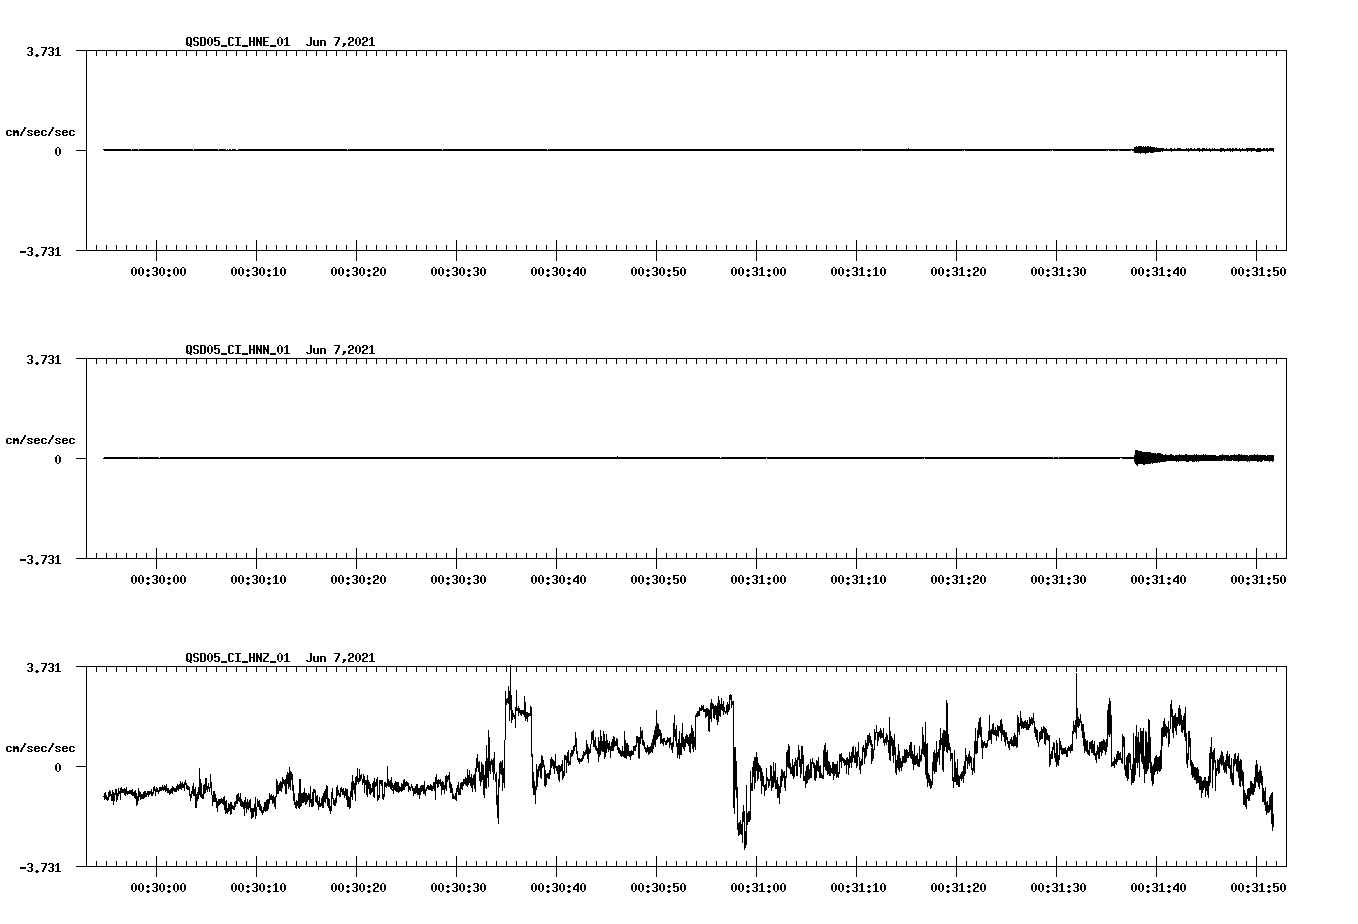Click the 00:31:20 time label under HNZ plot
The width and height of the screenshot is (1358, 924).
pos(958,888)
